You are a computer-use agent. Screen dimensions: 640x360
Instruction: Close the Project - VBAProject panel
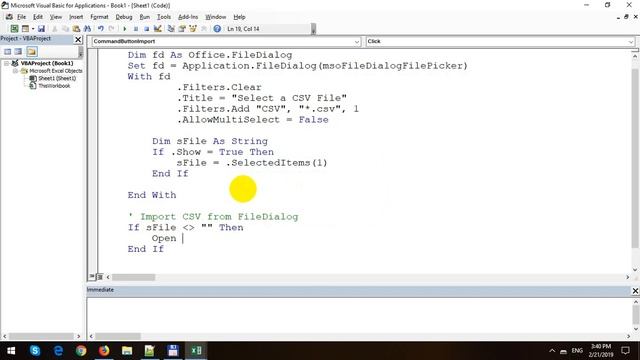click(x=78, y=40)
